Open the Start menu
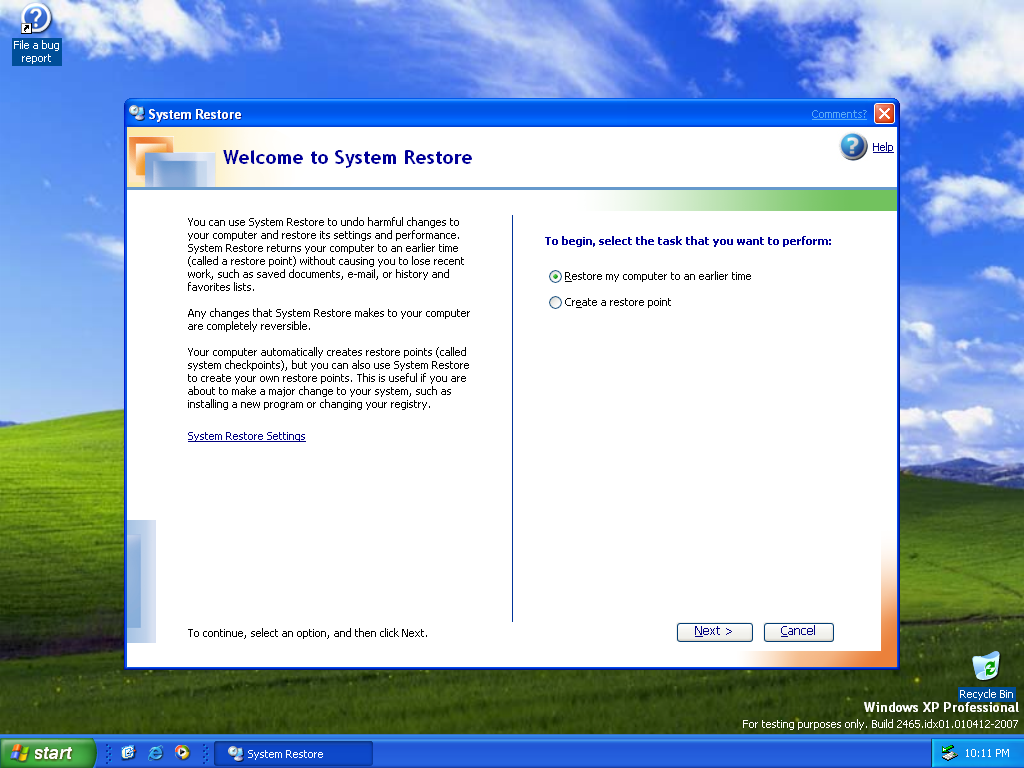The width and height of the screenshot is (1024, 768). [47, 753]
